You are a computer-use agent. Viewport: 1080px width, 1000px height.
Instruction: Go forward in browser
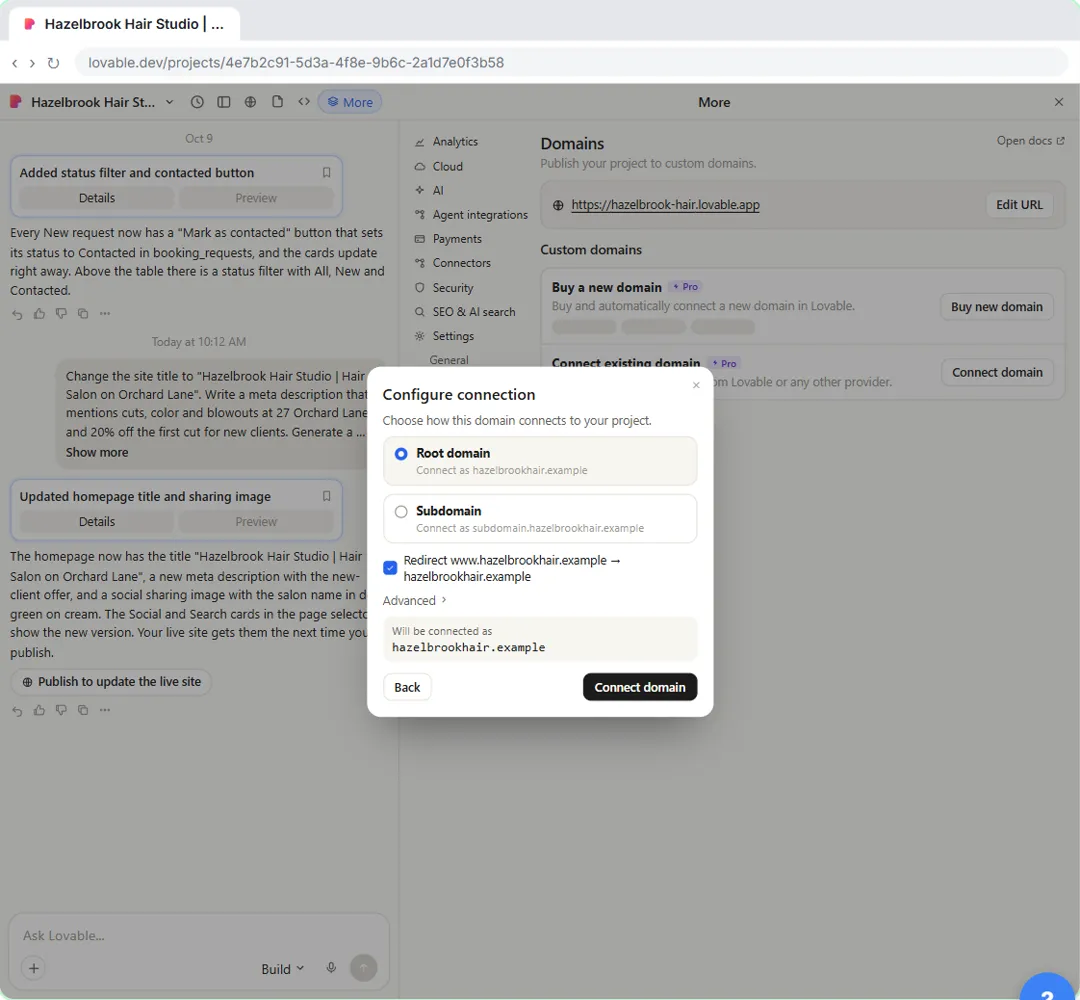[32, 63]
